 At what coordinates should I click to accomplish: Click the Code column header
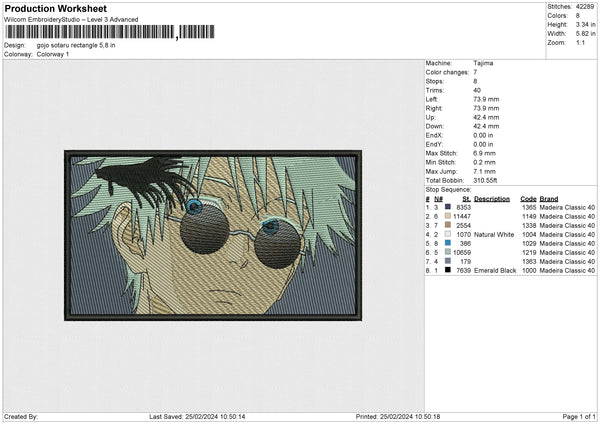point(528,198)
